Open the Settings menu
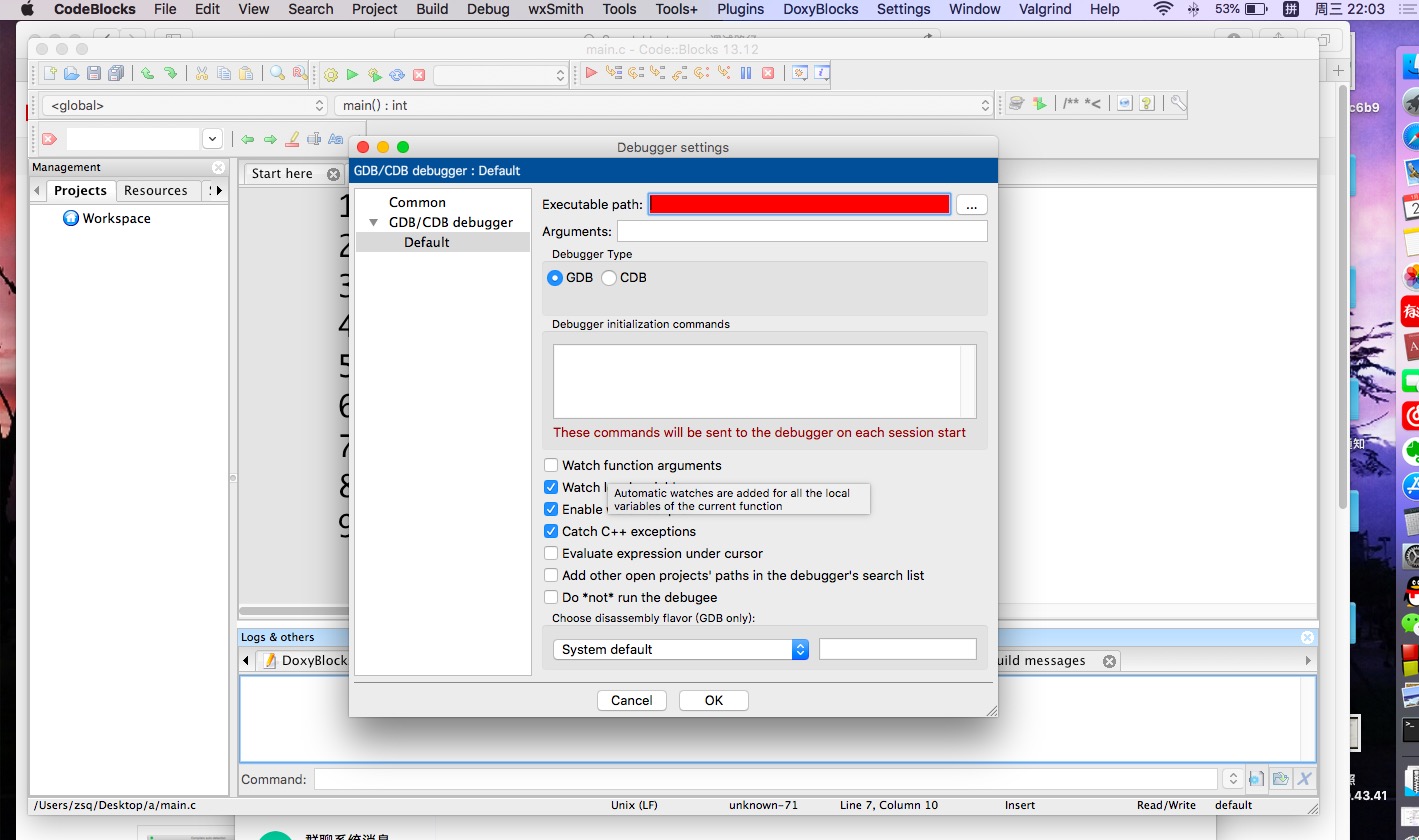The width and height of the screenshot is (1419, 840). point(903,9)
